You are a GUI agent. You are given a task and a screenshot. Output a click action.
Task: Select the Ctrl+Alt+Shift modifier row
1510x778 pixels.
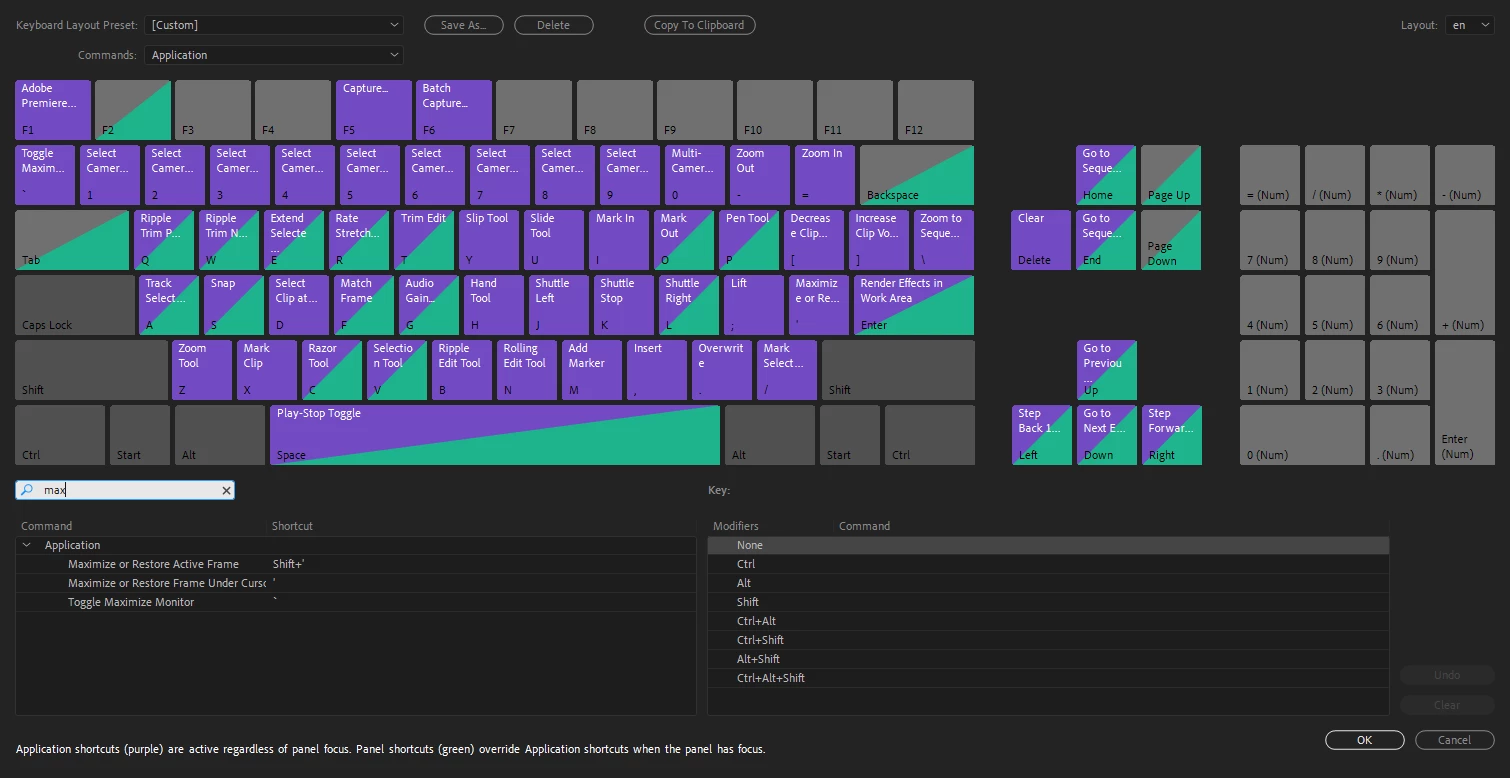click(x=1048, y=678)
